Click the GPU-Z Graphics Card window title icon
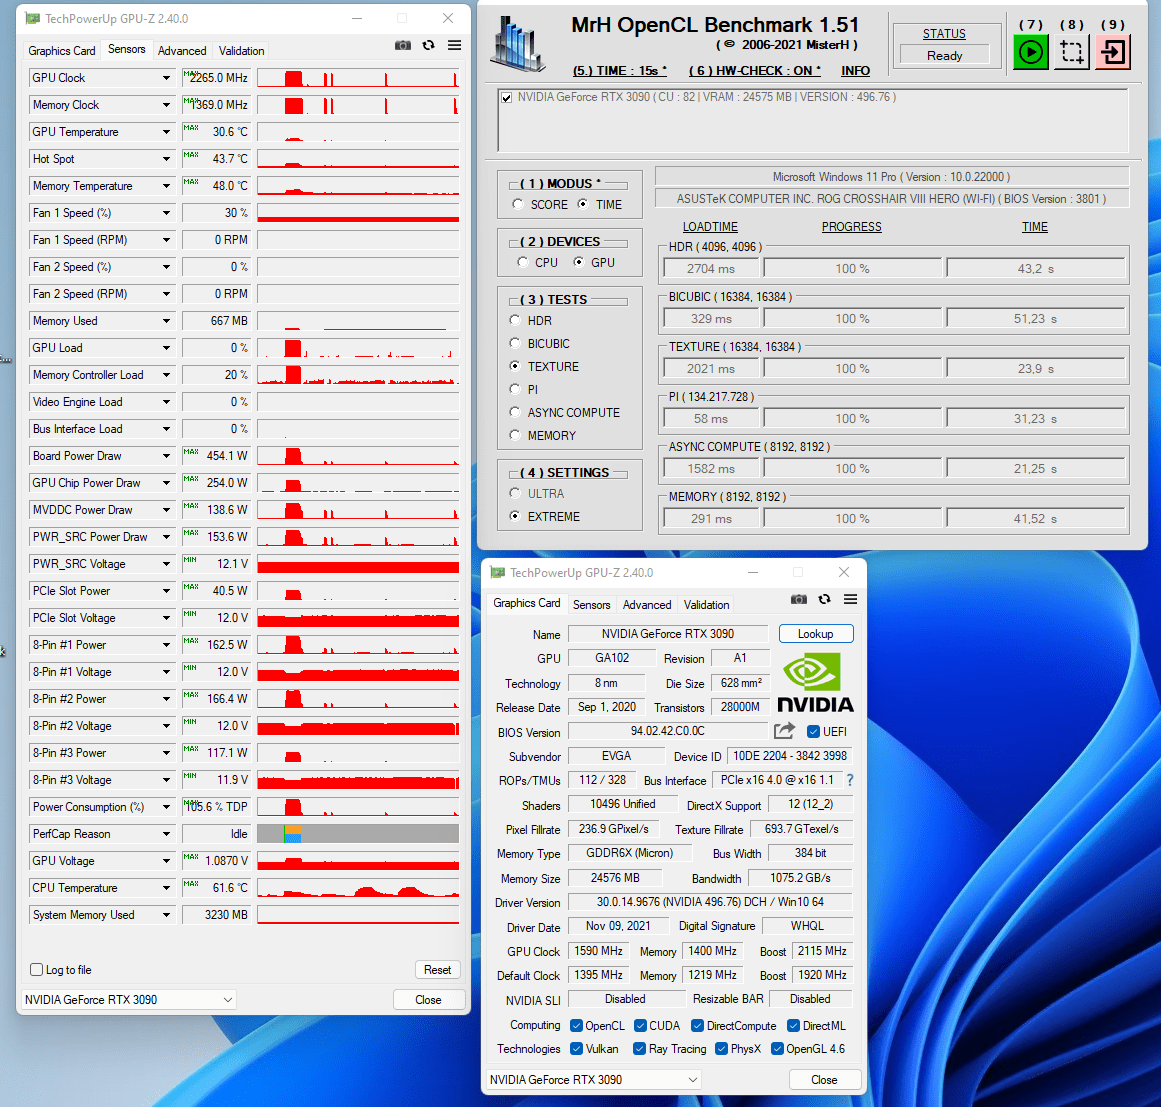This screenshot has height=1107, width=1161. click(498, 572)
